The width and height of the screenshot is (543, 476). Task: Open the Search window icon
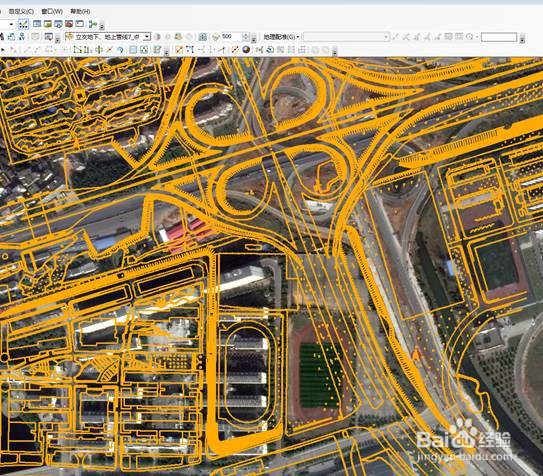pyautogui.click(x=59, y=24)
